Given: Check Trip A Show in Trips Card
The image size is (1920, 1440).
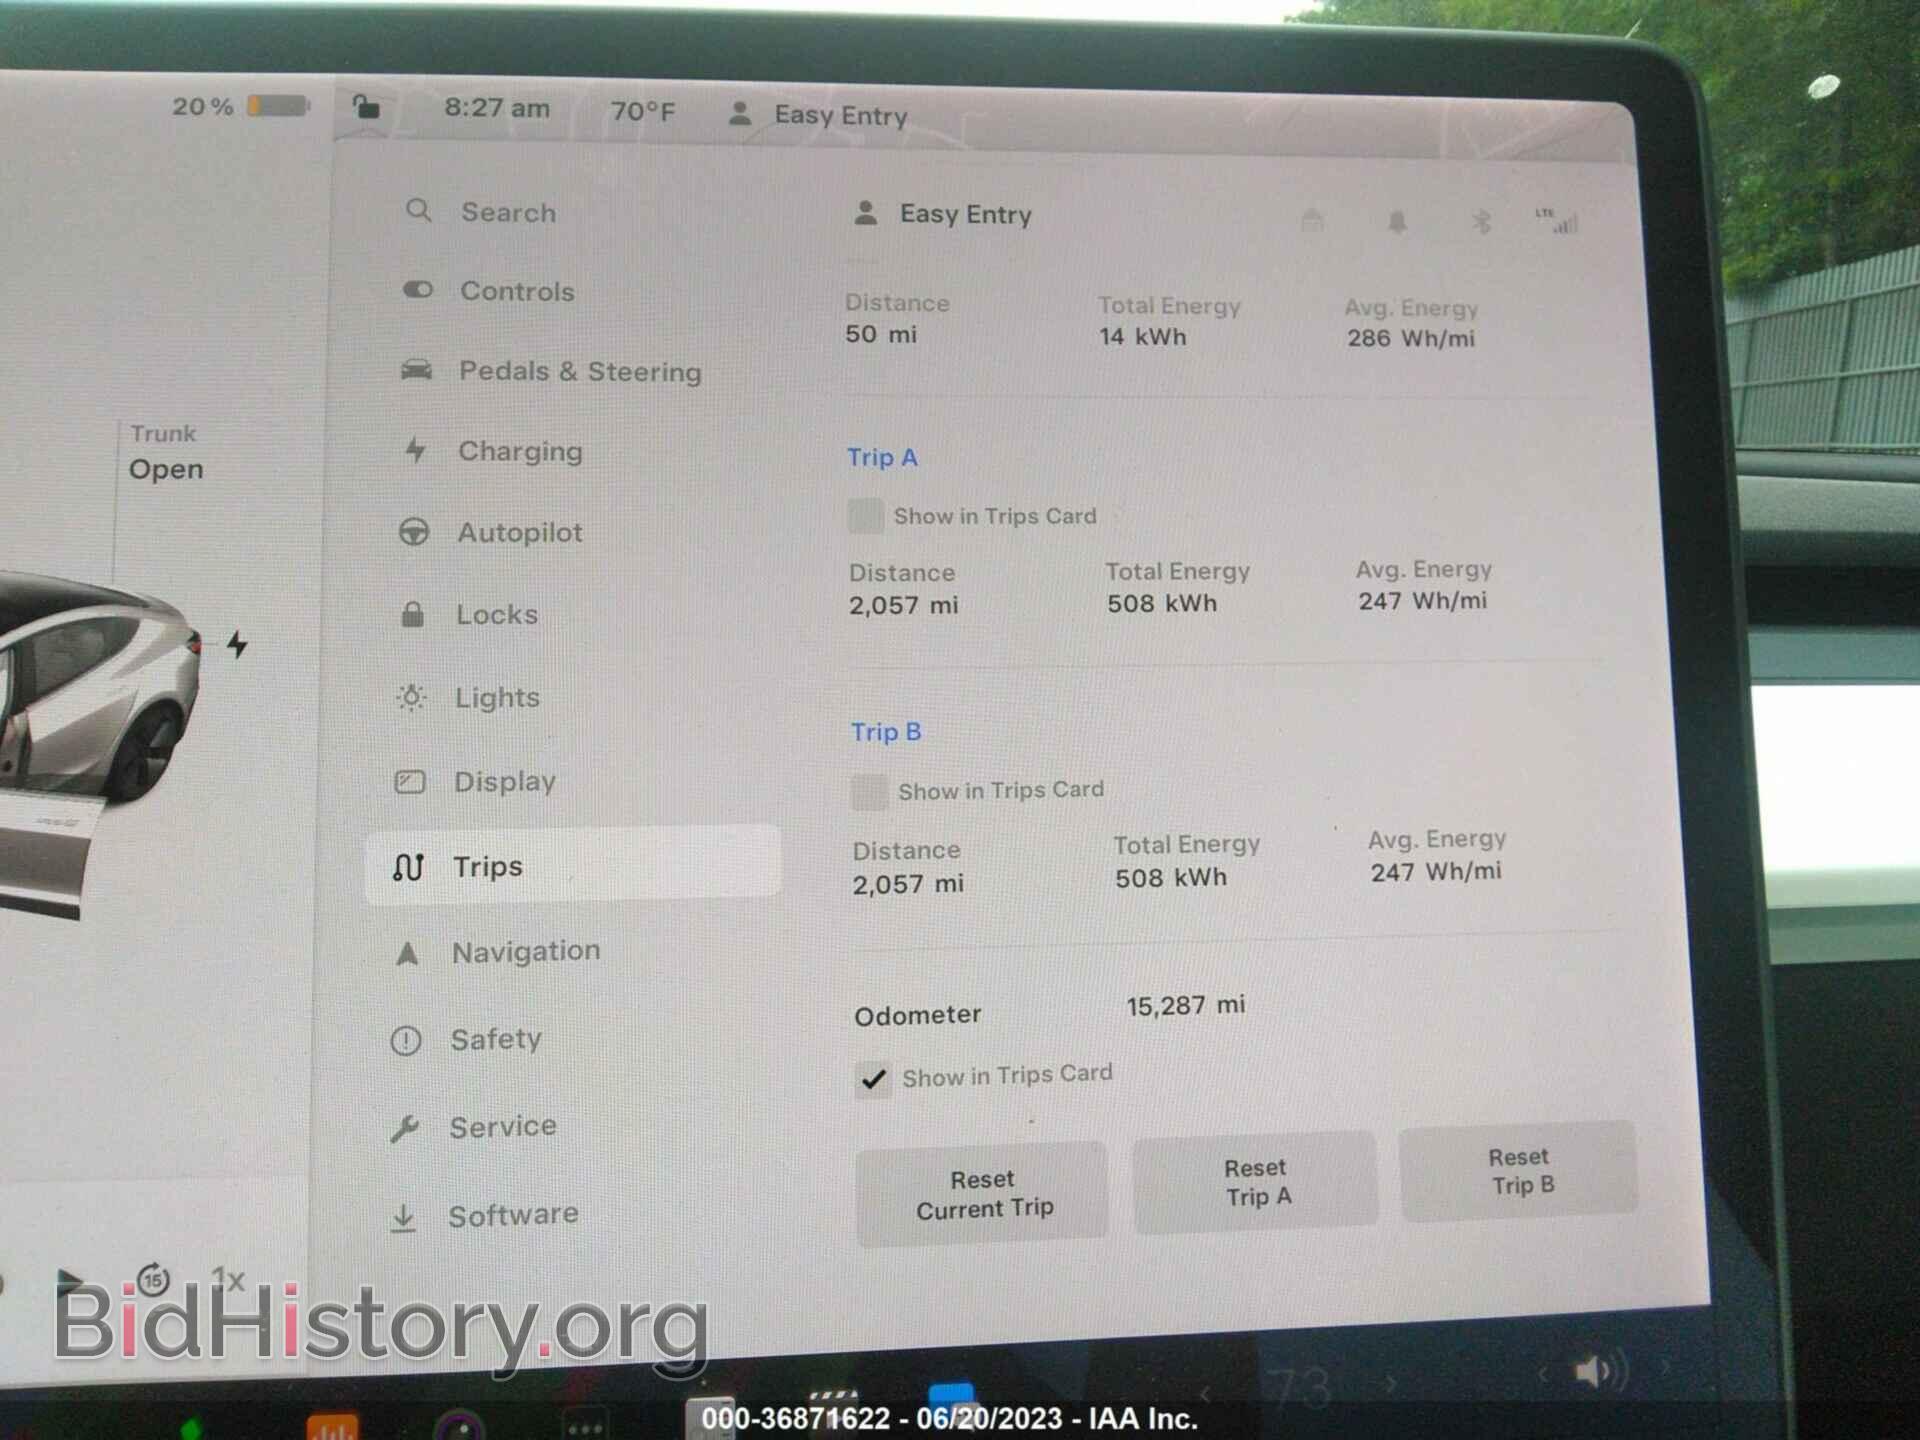Looking at the screenshot, I should (866, 516).
